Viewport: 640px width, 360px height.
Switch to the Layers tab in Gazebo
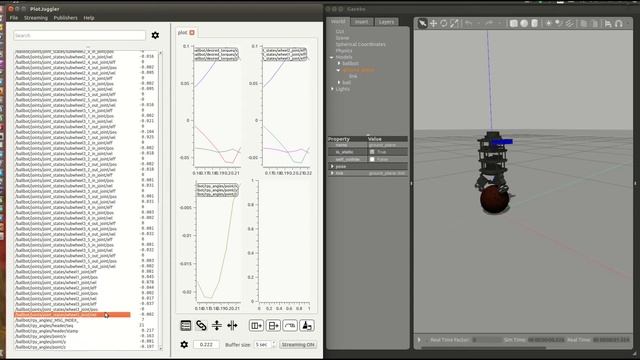386,22
